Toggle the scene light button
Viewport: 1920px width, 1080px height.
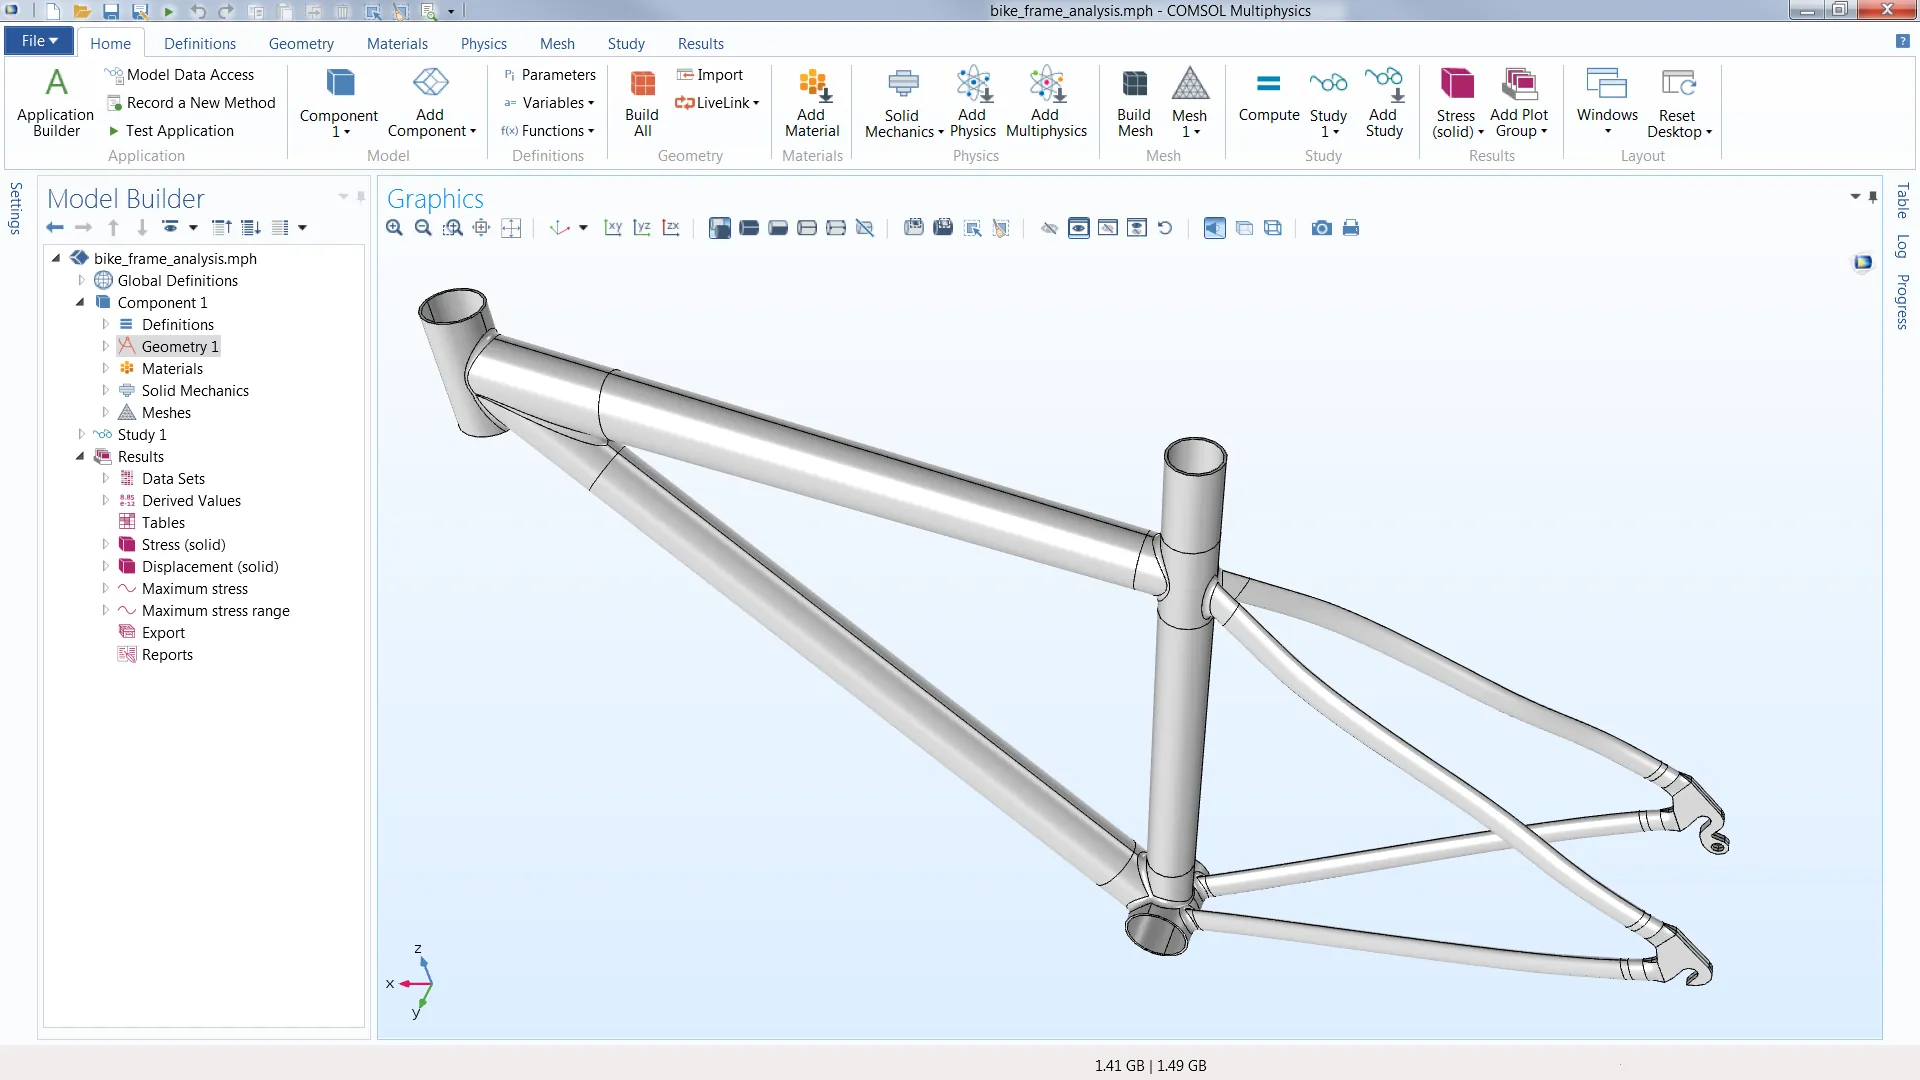1214,228
